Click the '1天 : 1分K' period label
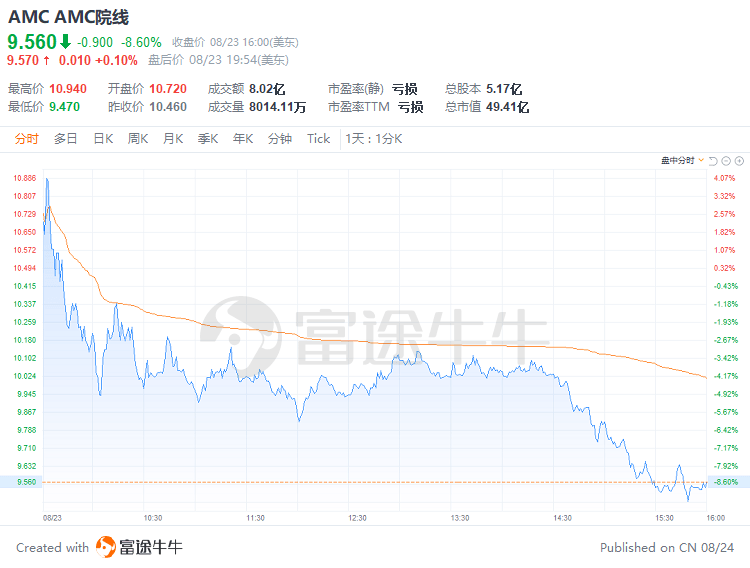 [x=374, y=139]
